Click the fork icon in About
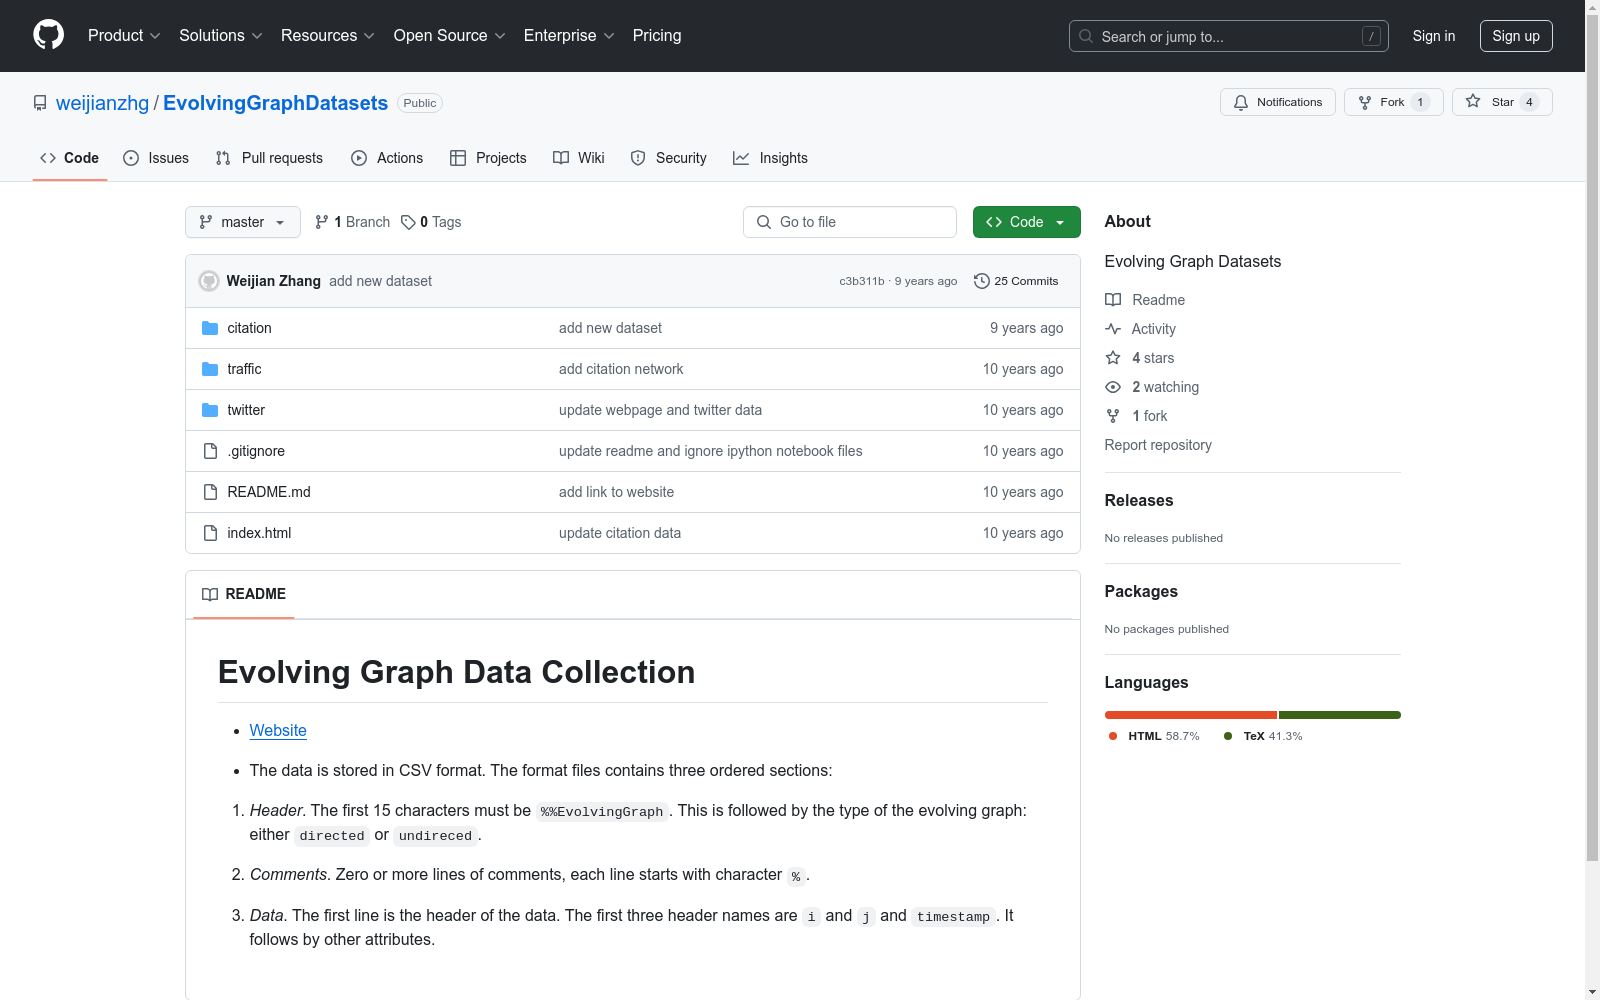Screen dimensions: 1600x1000 [x=1113, y=416]
